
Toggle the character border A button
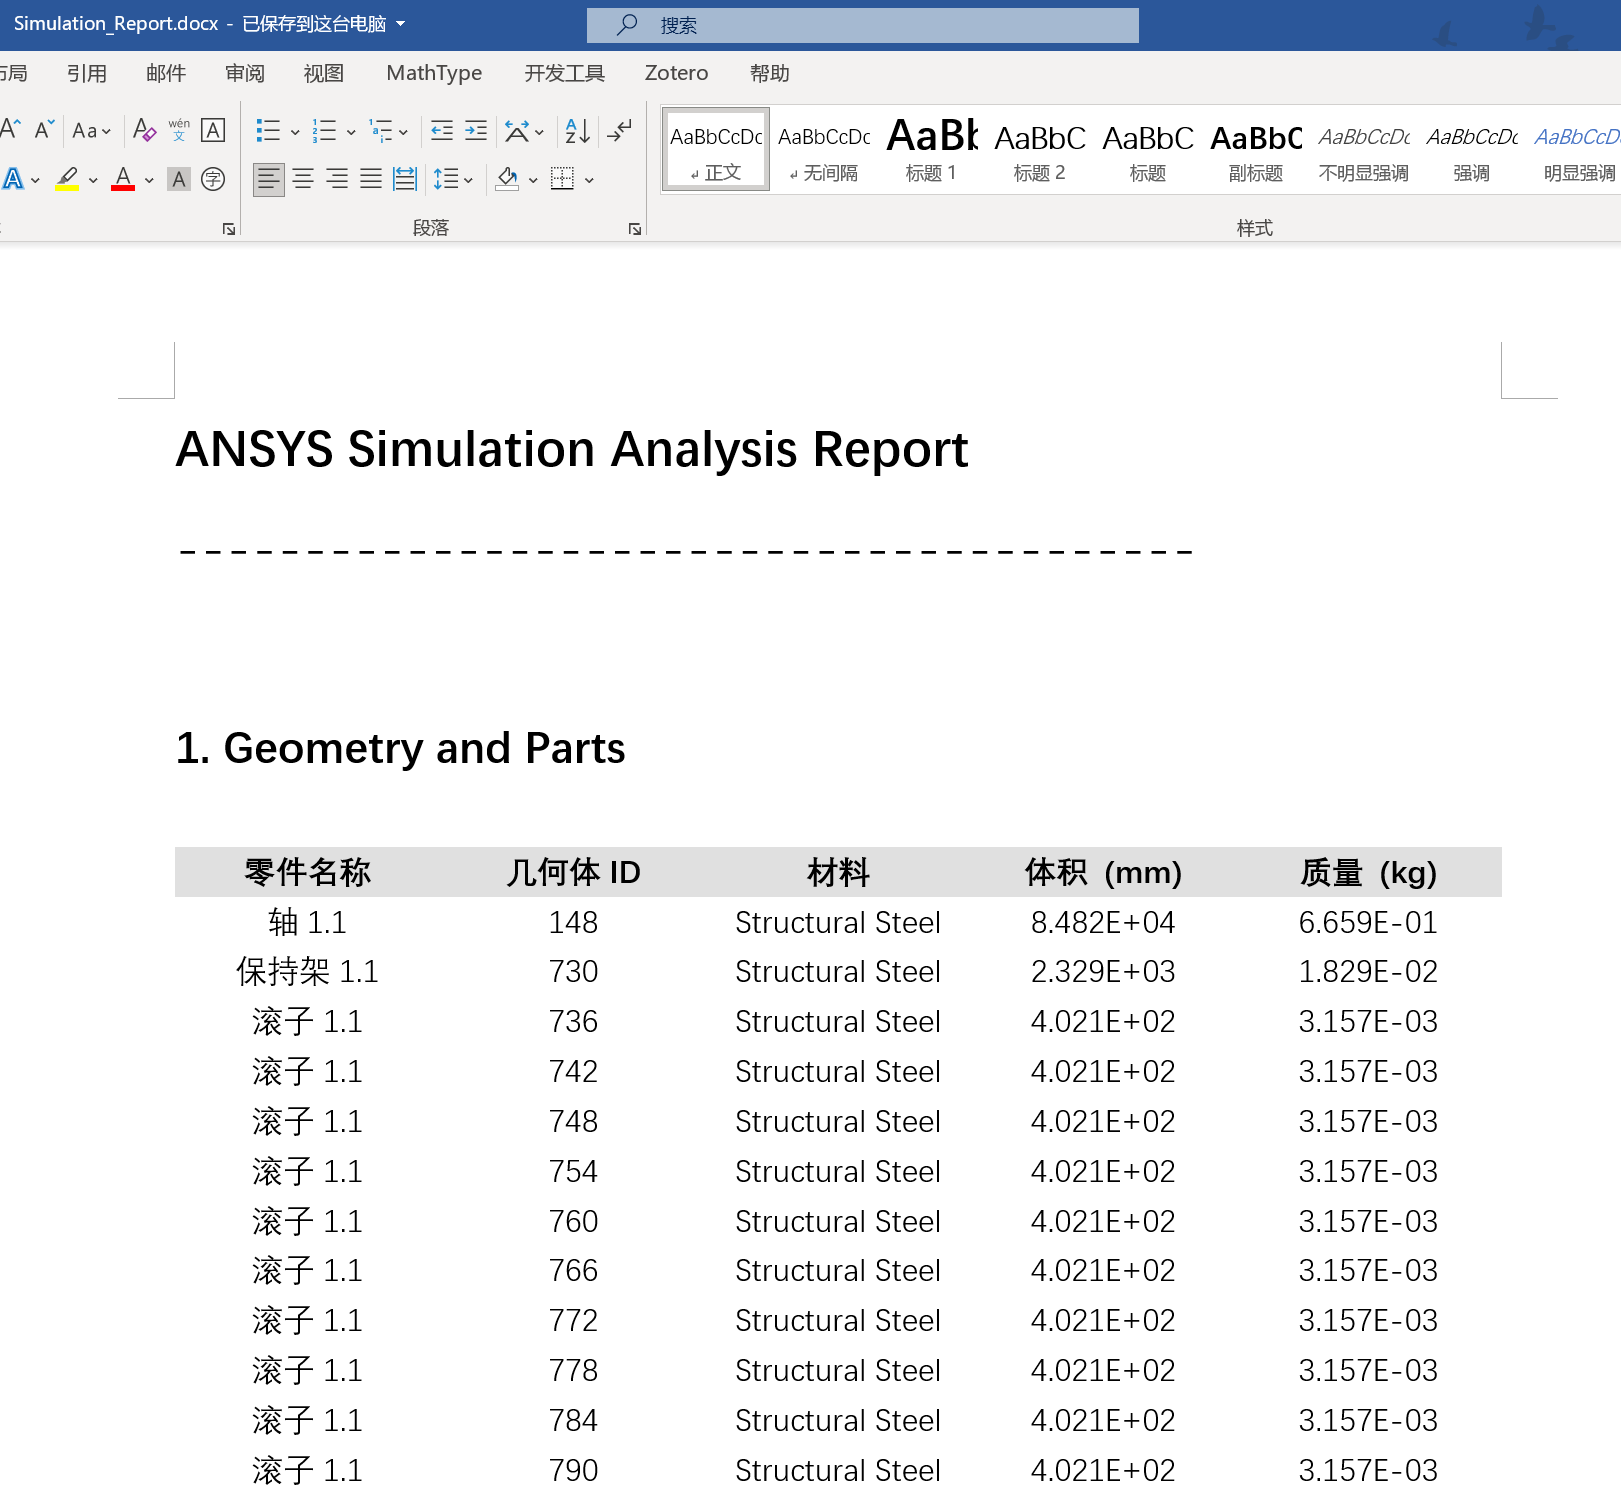(213, 130)
